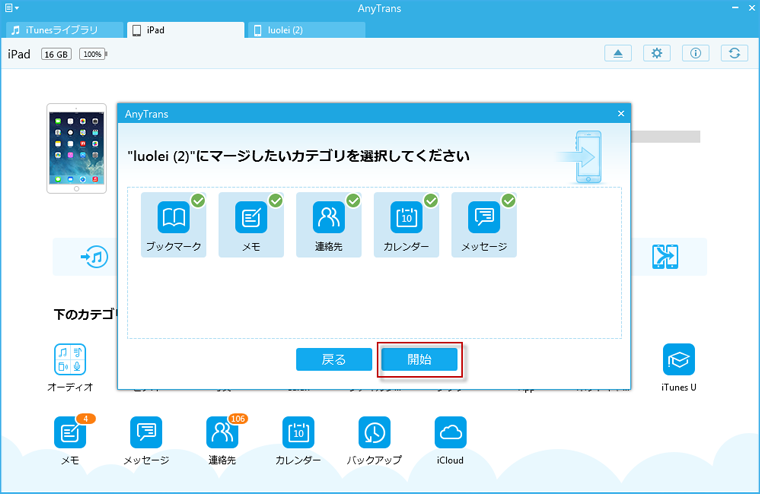Open the iCloud category
760x494 pixels.
click(x=450, y=440)
